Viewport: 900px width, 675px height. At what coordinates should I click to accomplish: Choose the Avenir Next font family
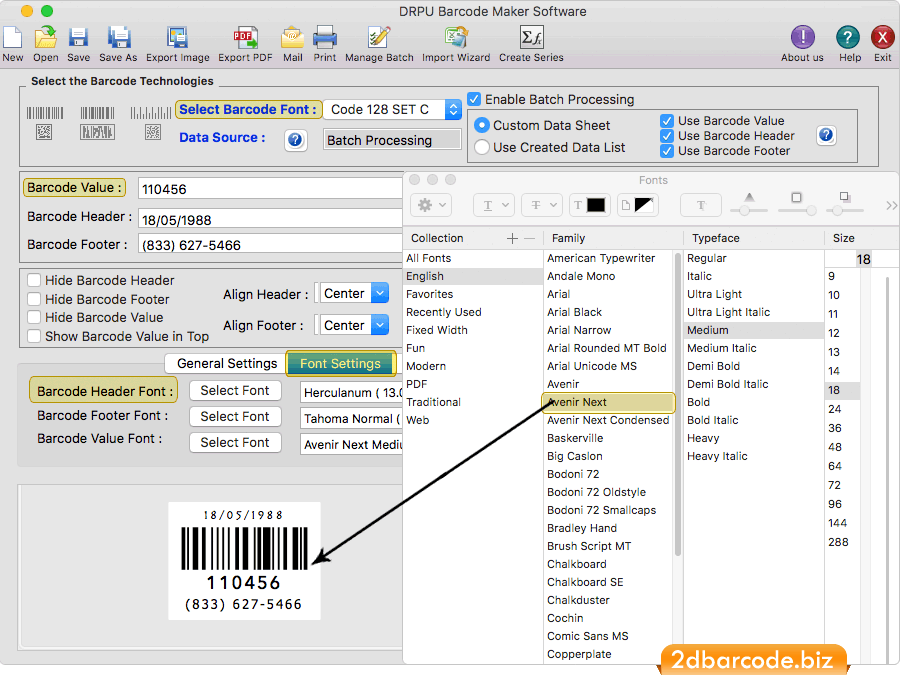(608, 402)
